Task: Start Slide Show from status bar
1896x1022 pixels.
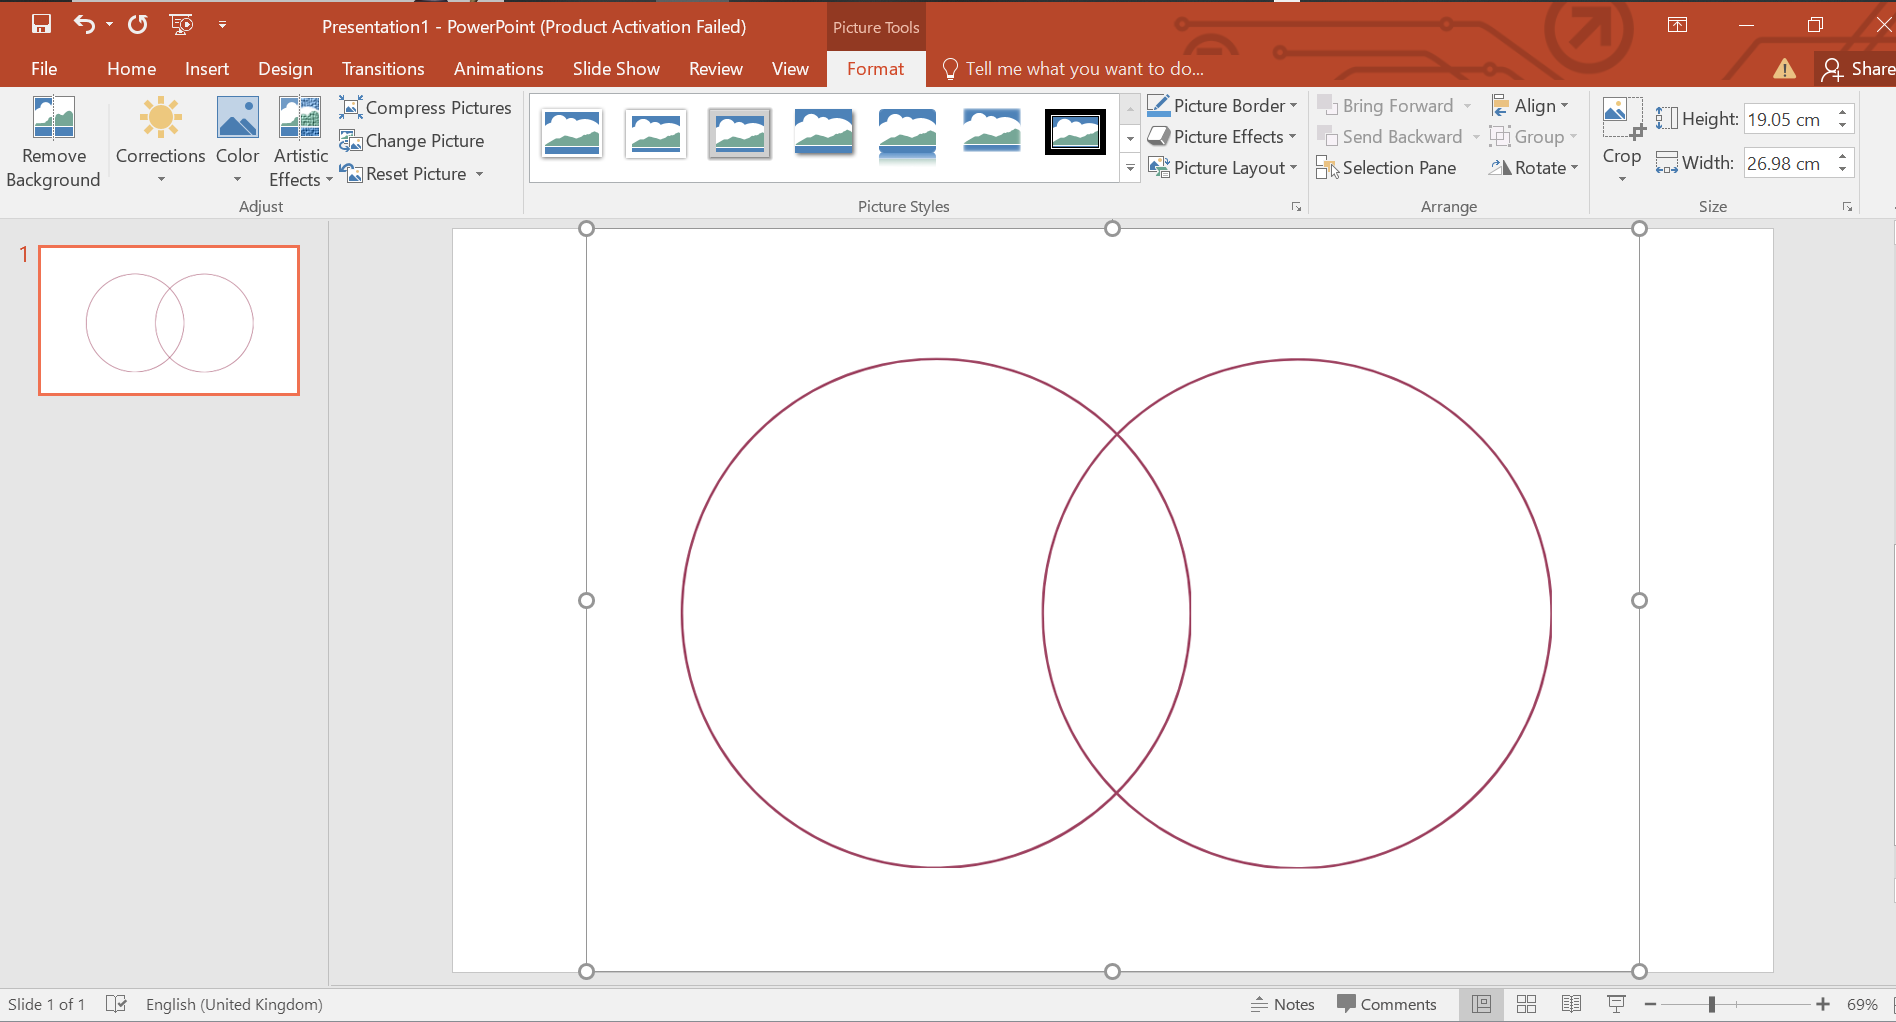Action: tap(1616, 1004)
